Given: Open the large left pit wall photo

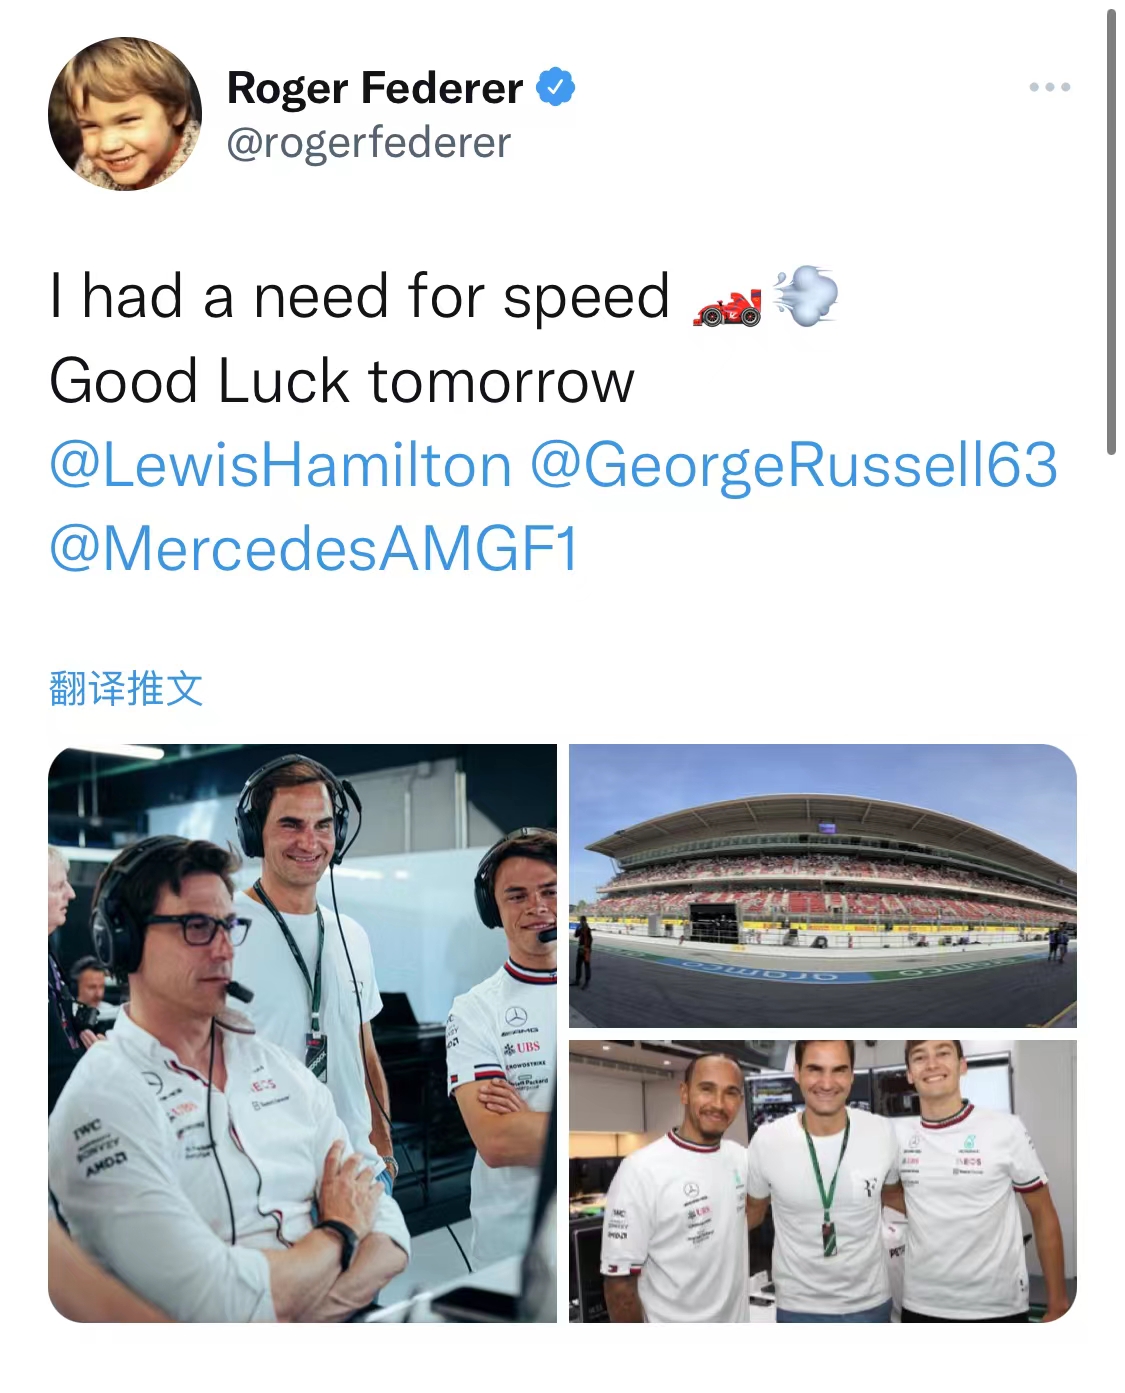Looking at the screenshot, I should tap(302, 1033).
